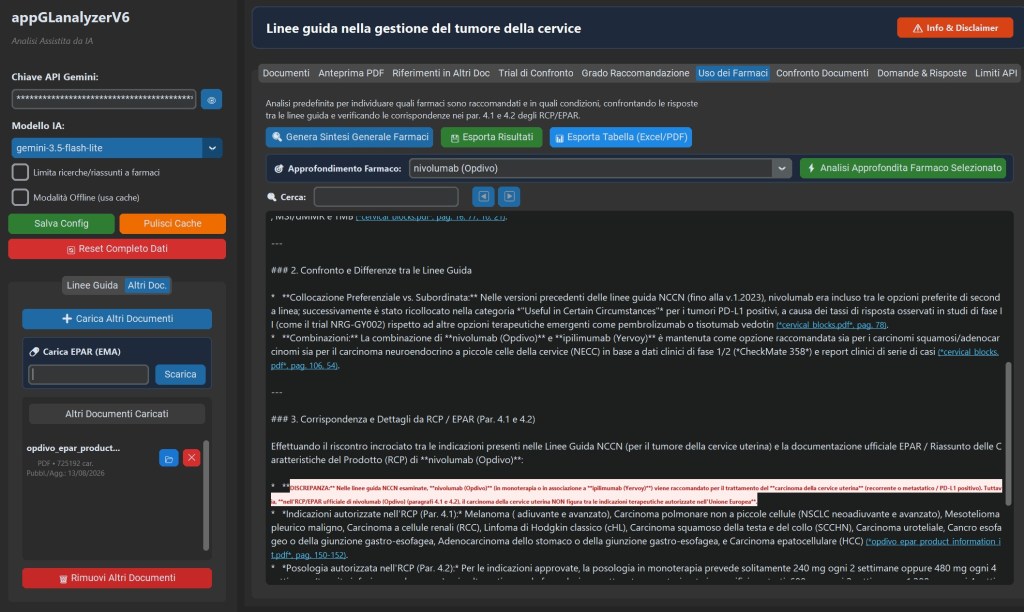
Task: Switch to the Linee Guida tab
Action: (x=92, y=285)
